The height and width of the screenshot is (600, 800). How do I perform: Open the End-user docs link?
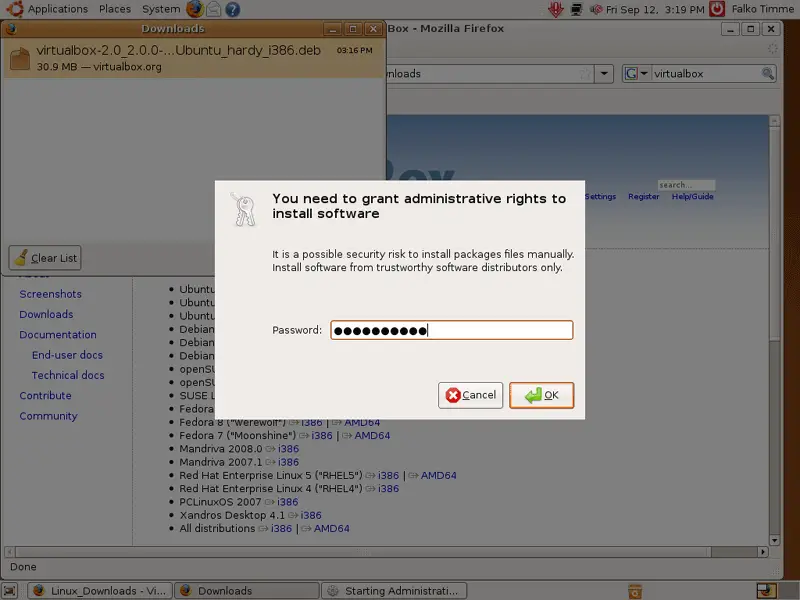pos(67,355)
